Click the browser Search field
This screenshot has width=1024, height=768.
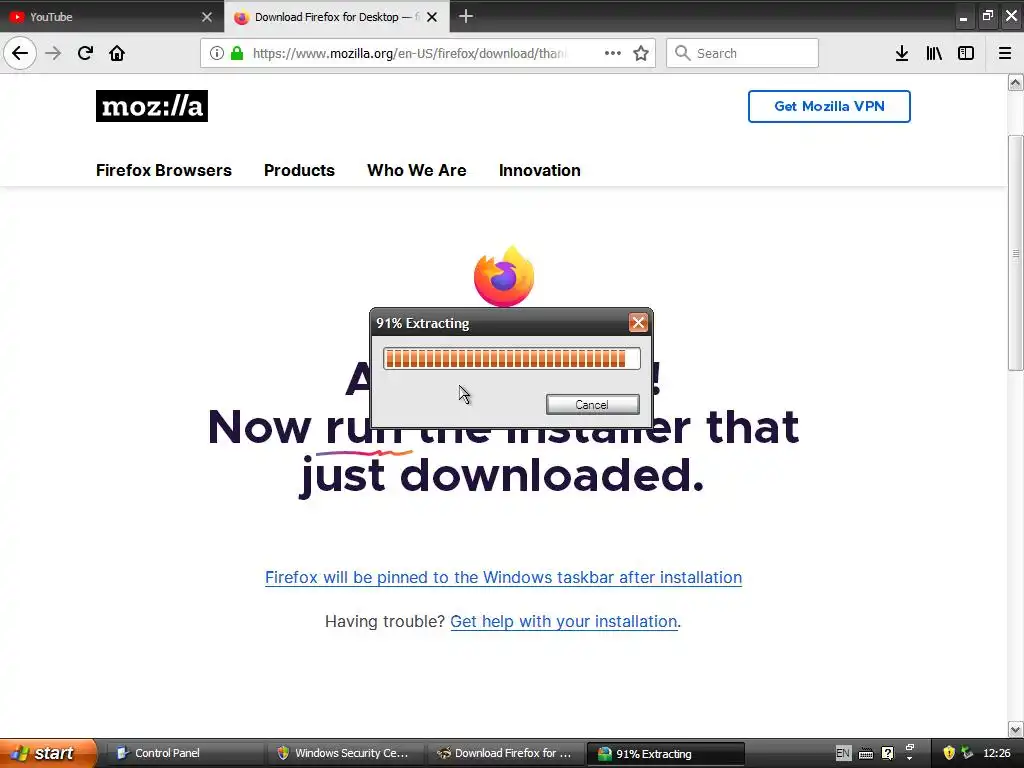(743, 53)
